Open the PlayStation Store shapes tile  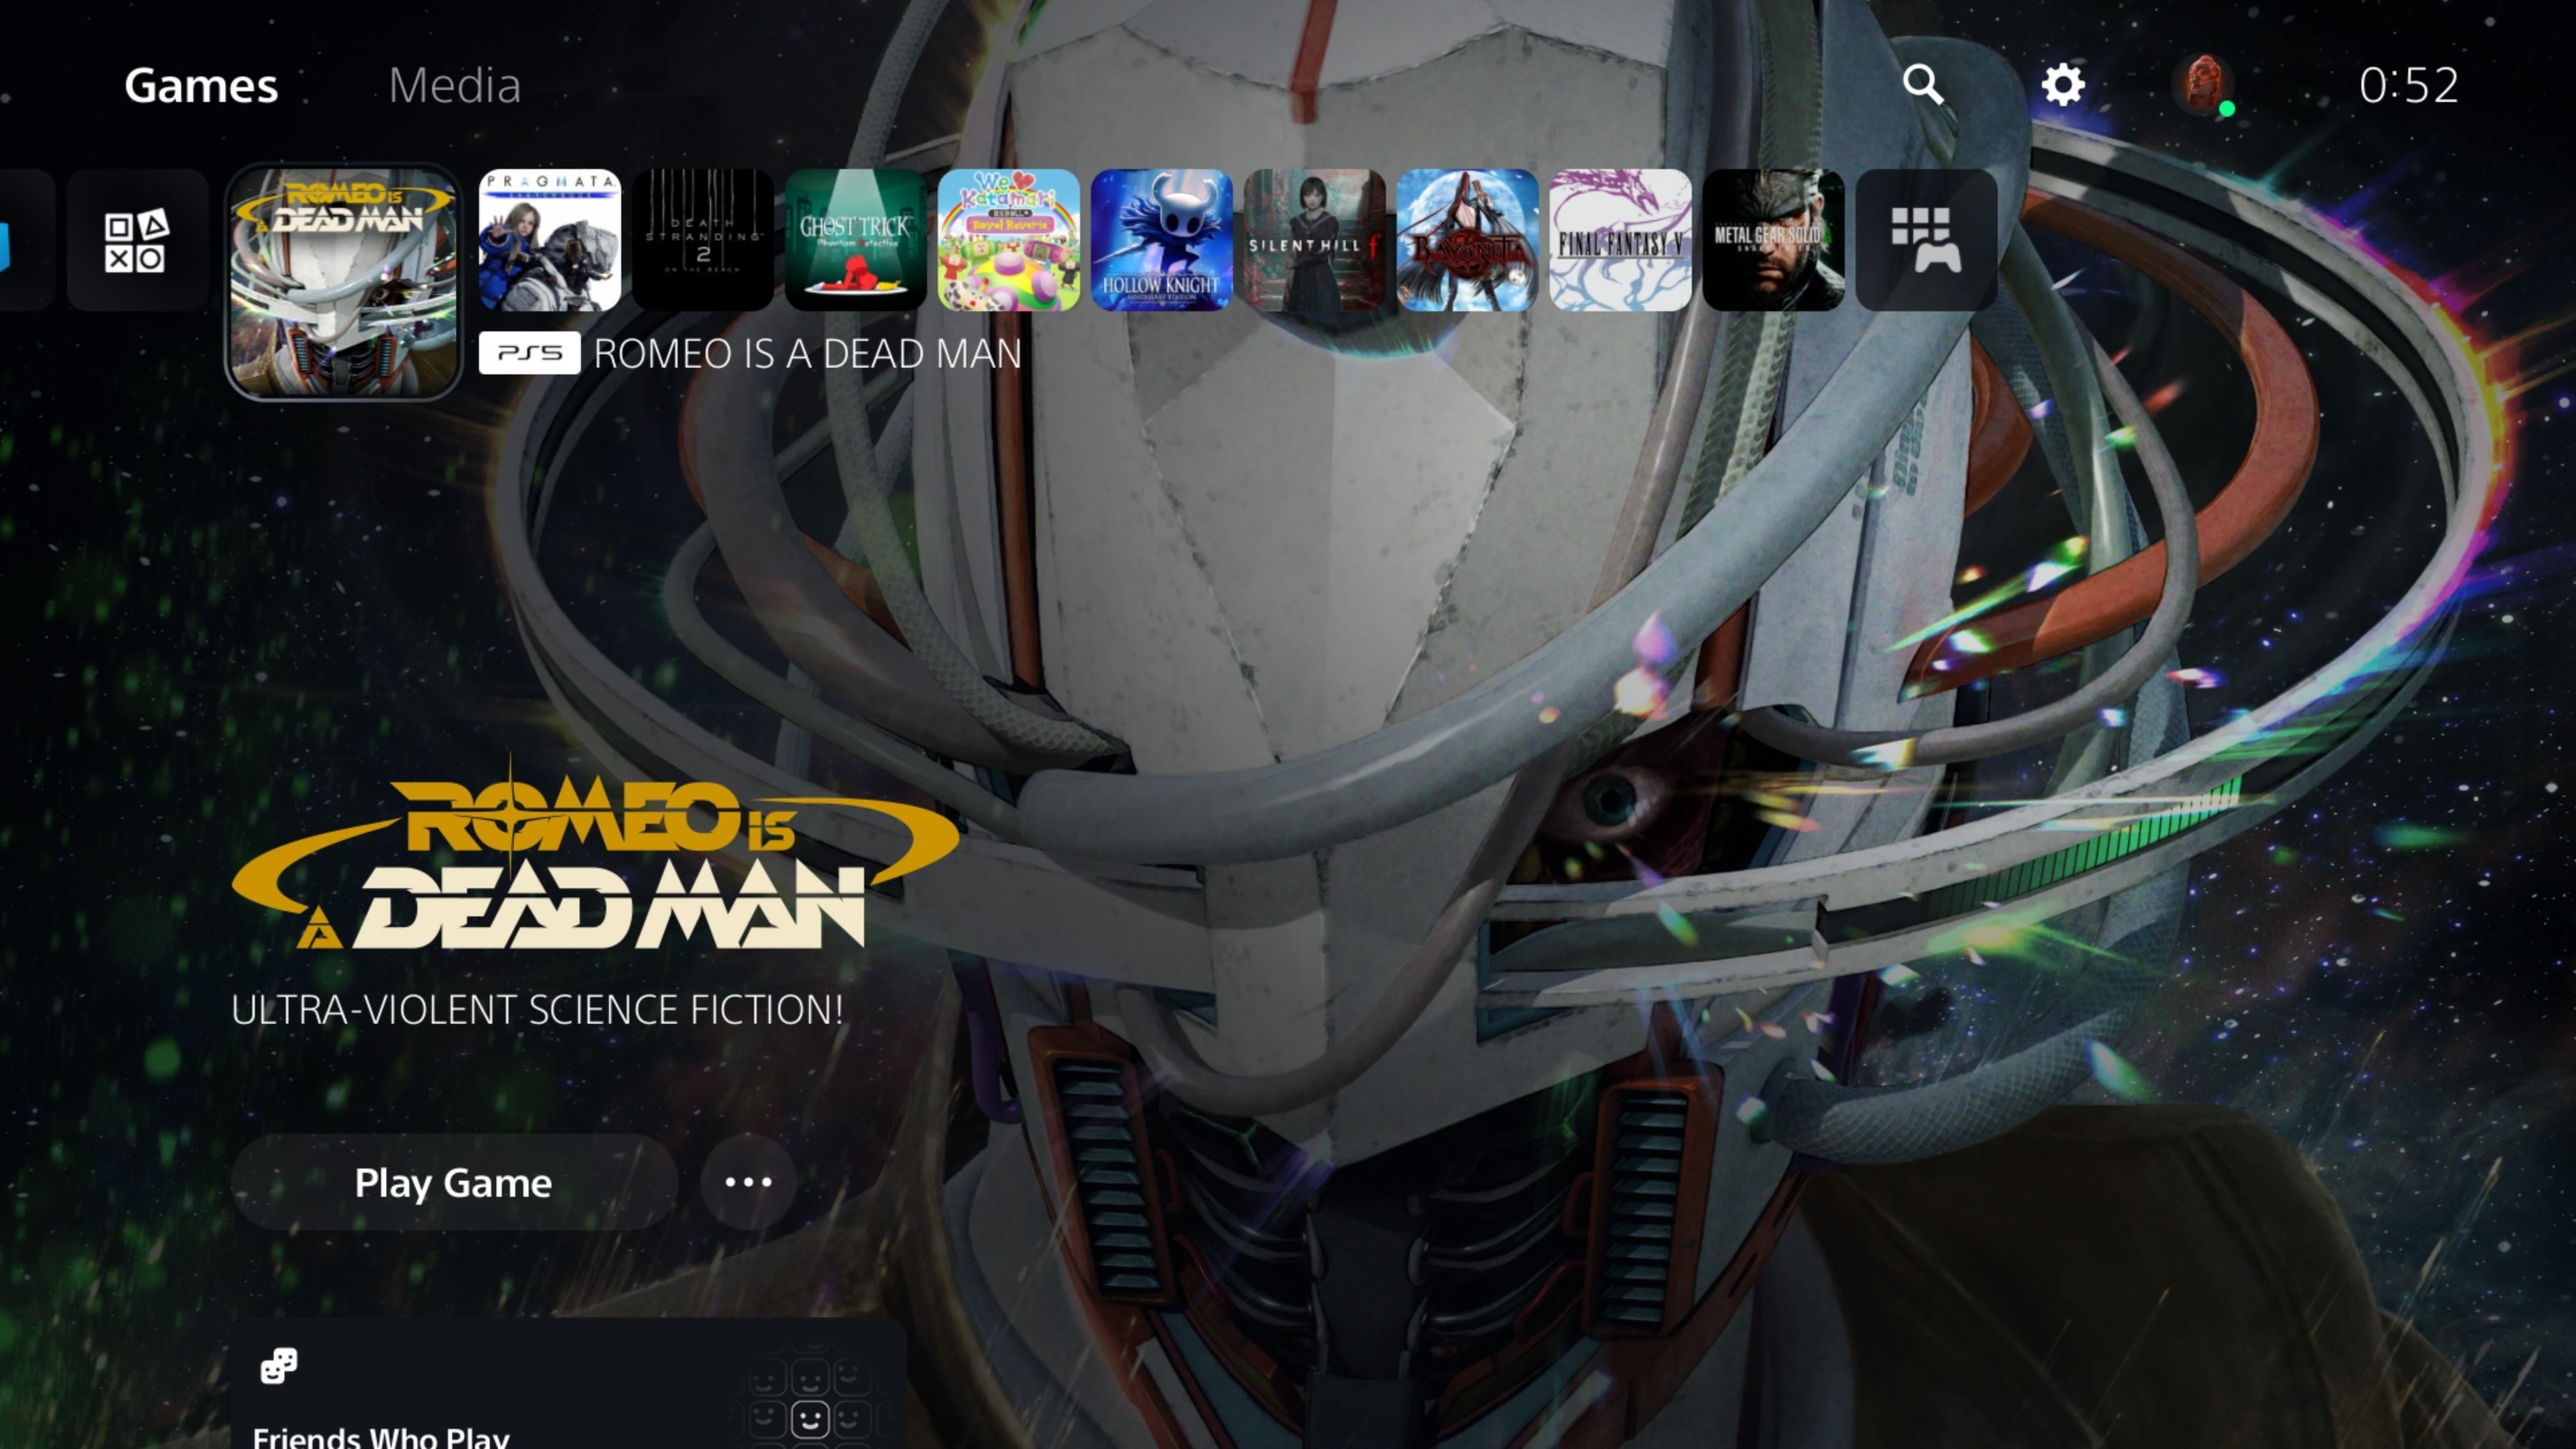[136, 240]
